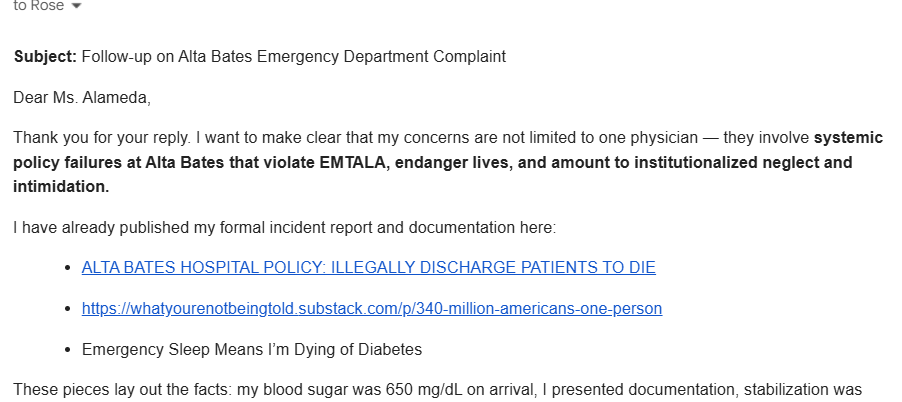Open the whatyourenotbeingtold.substack.com link

(x=371, y=309)
